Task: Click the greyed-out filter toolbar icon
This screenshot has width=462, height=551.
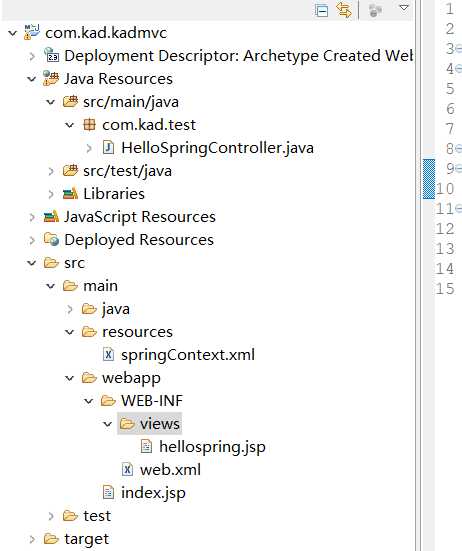Action: coord(375,10)
